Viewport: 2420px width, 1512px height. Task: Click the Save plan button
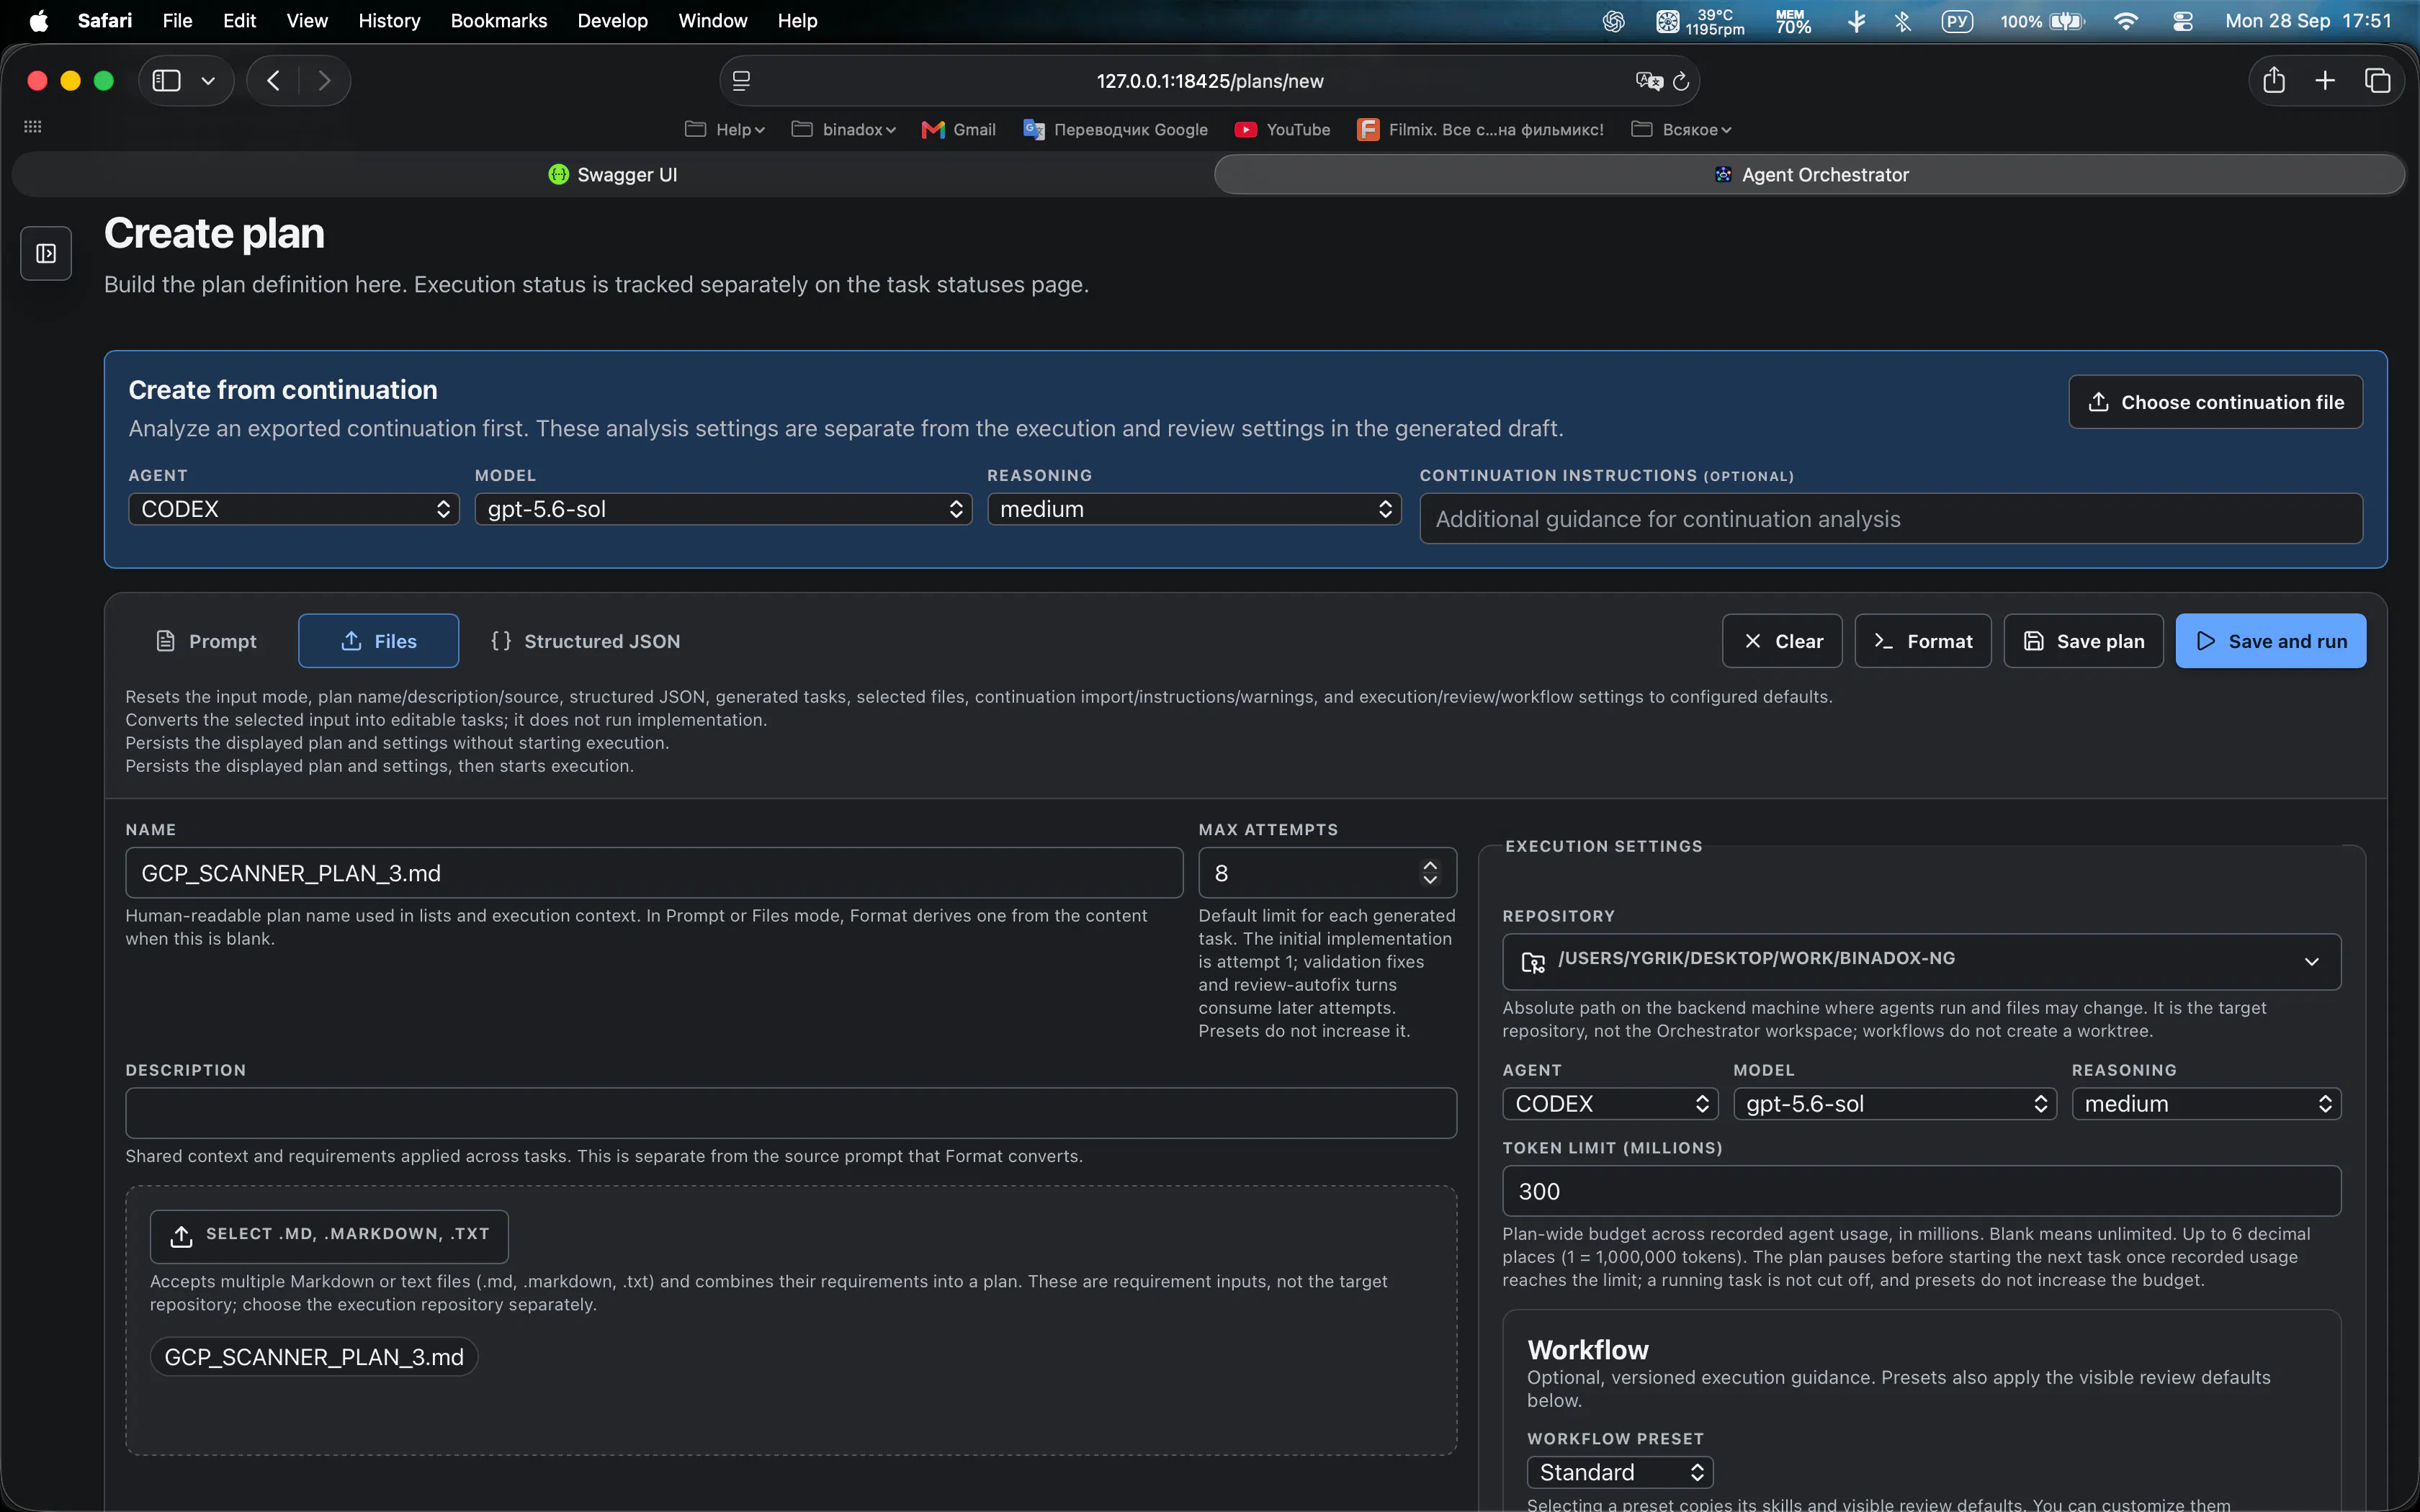(2084, 641)
